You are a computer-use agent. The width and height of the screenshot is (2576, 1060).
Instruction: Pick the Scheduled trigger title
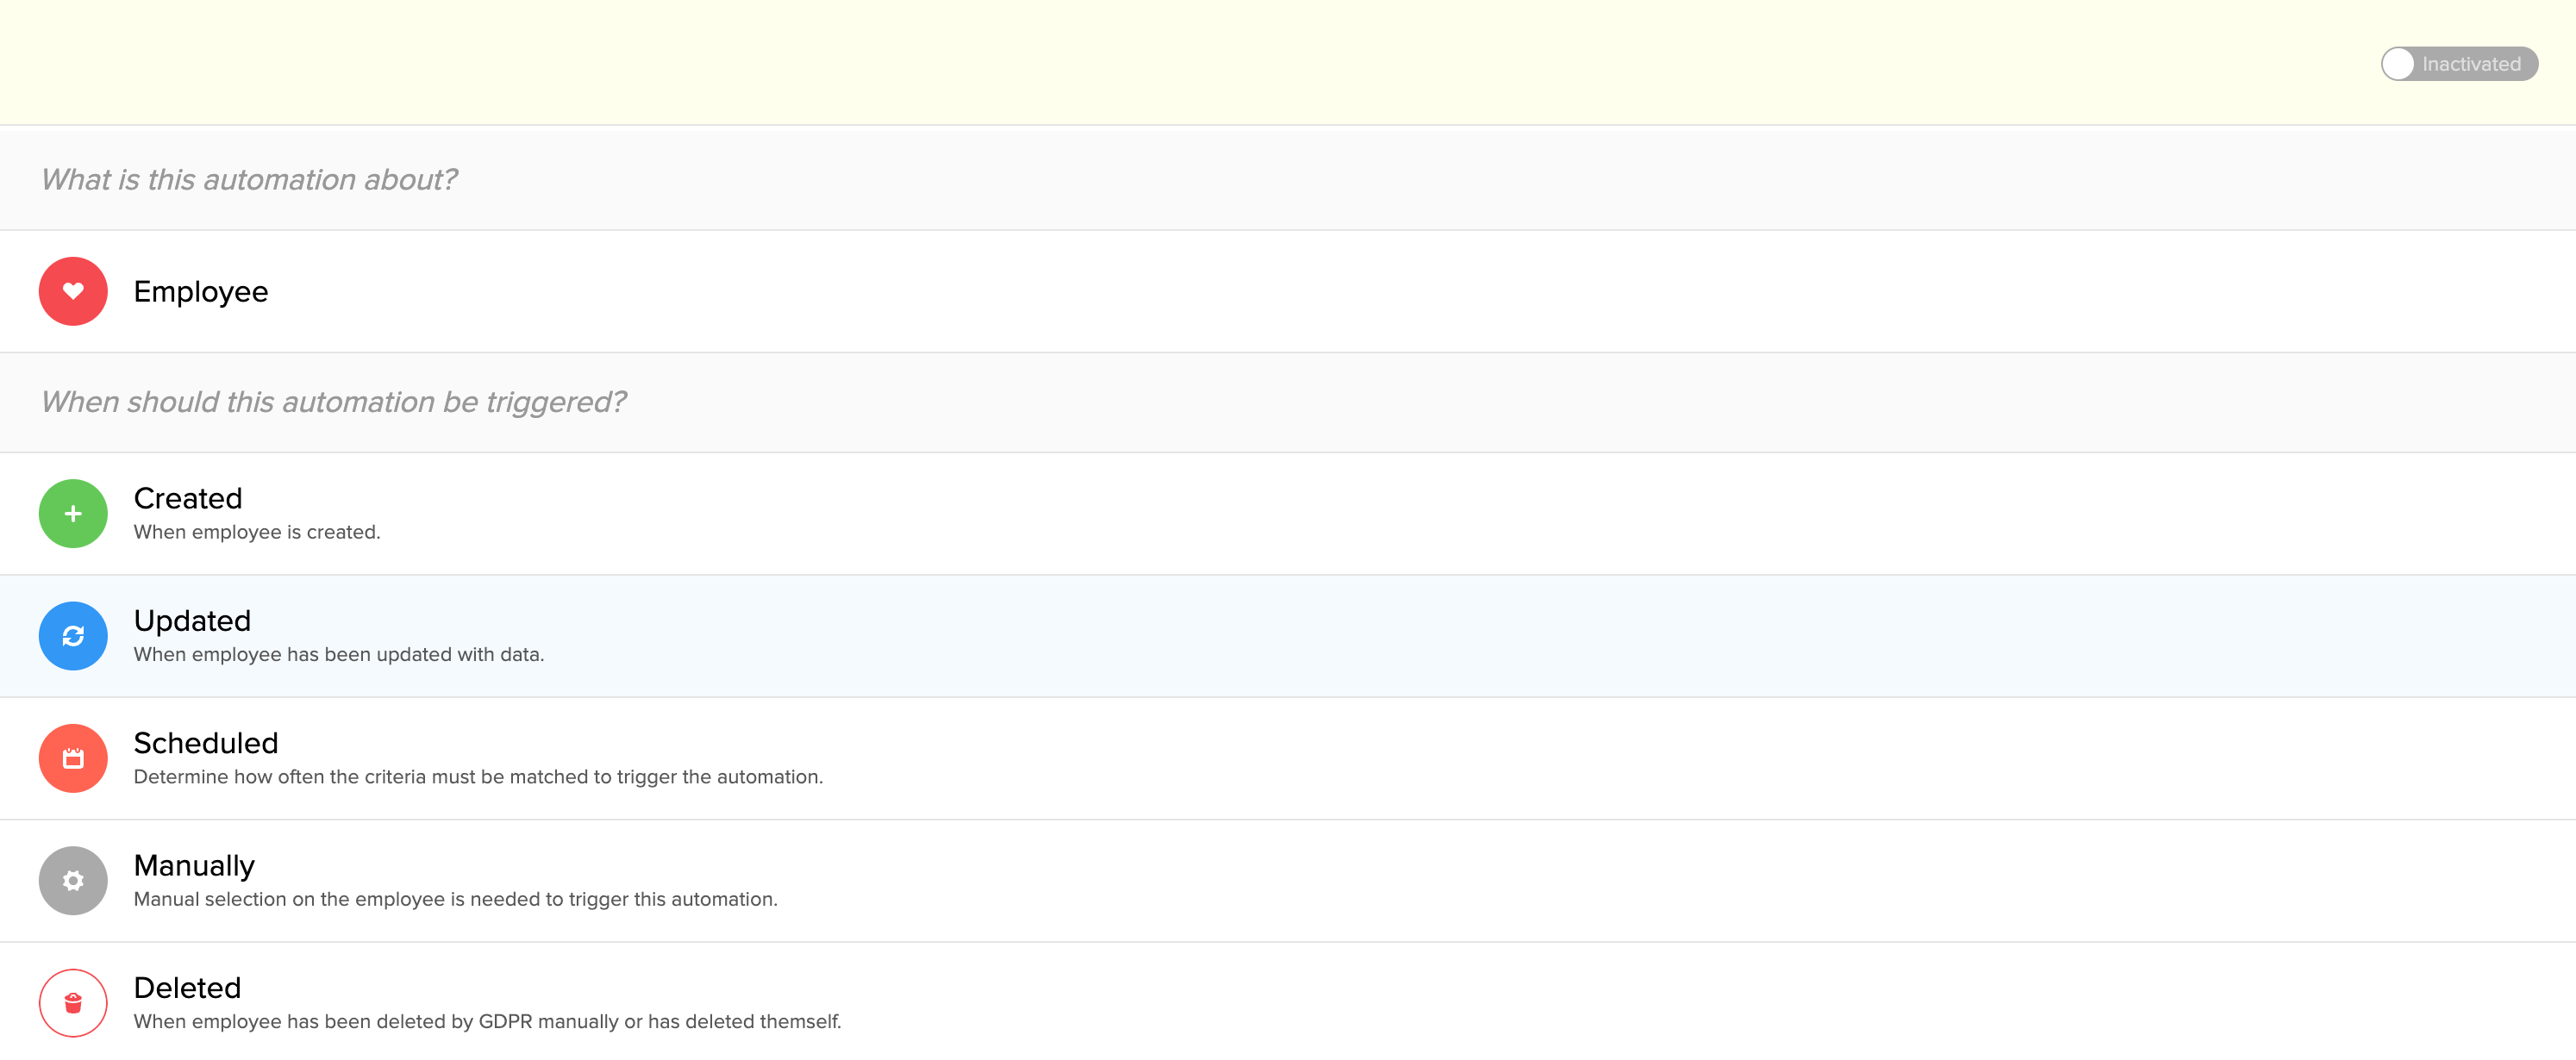[206, 743]
